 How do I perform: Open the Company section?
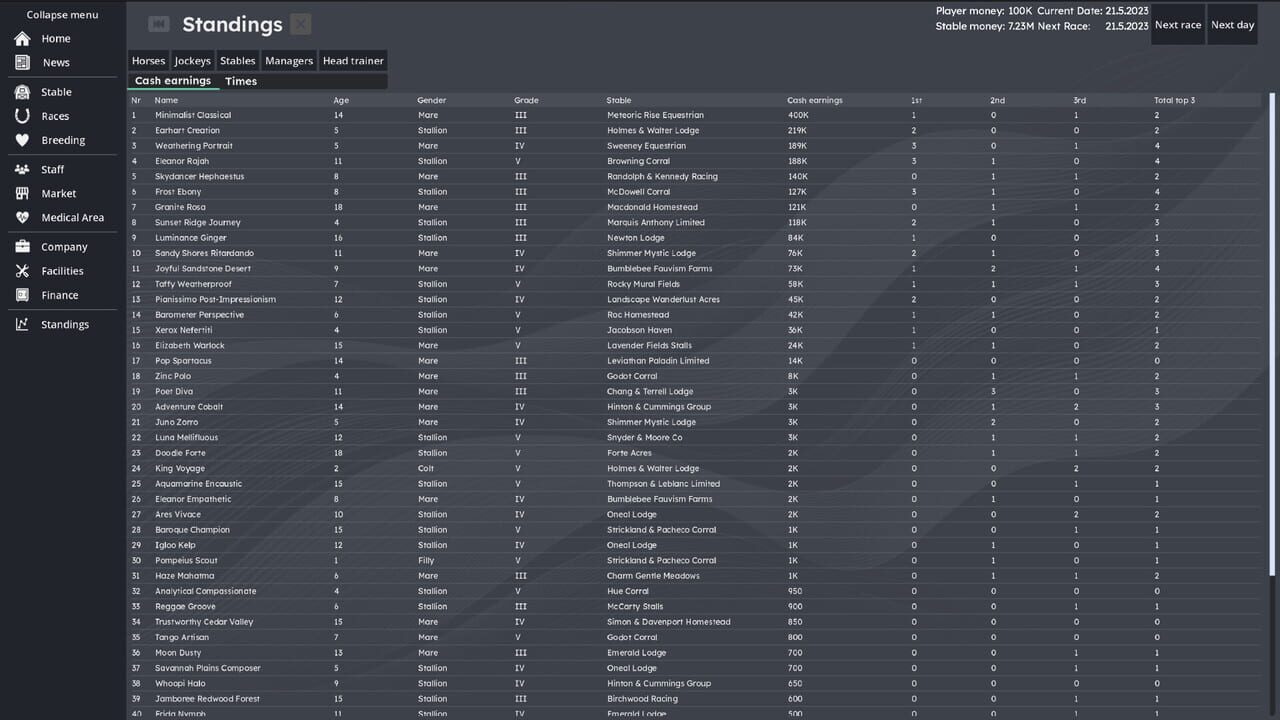click(64, 246)
